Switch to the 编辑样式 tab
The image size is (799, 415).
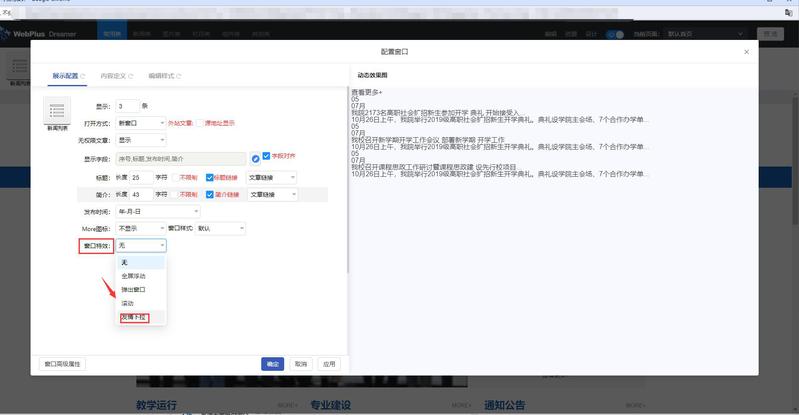[164, 76]
